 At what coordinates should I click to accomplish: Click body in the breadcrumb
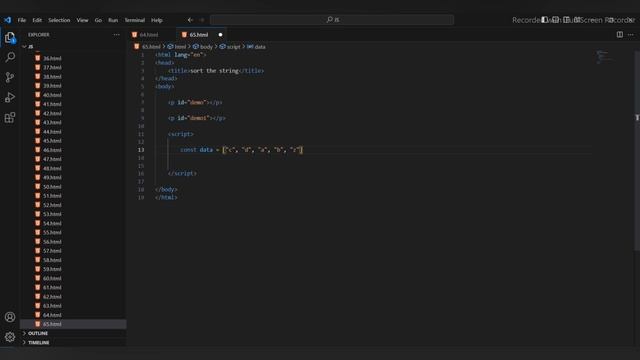(x=206, y=47)
